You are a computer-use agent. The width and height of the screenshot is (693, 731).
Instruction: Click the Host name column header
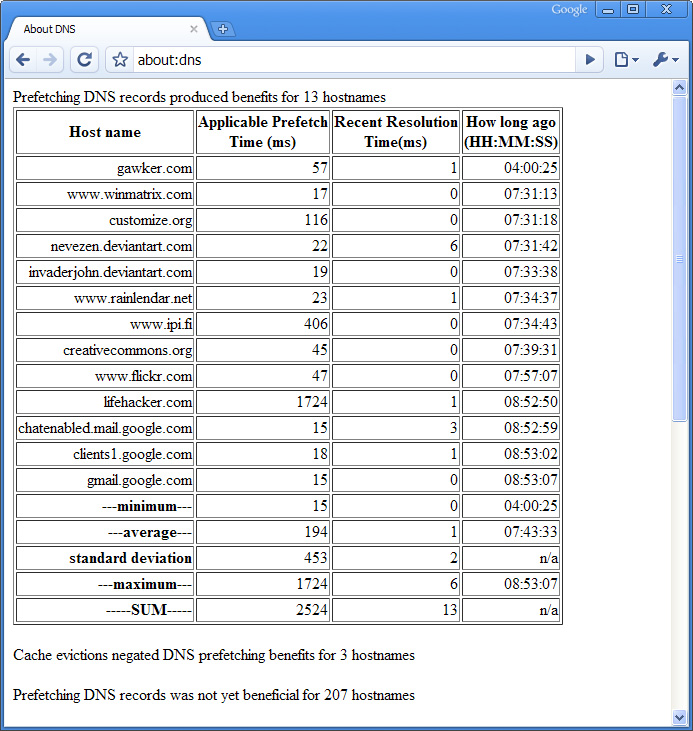tap(104, 132)
